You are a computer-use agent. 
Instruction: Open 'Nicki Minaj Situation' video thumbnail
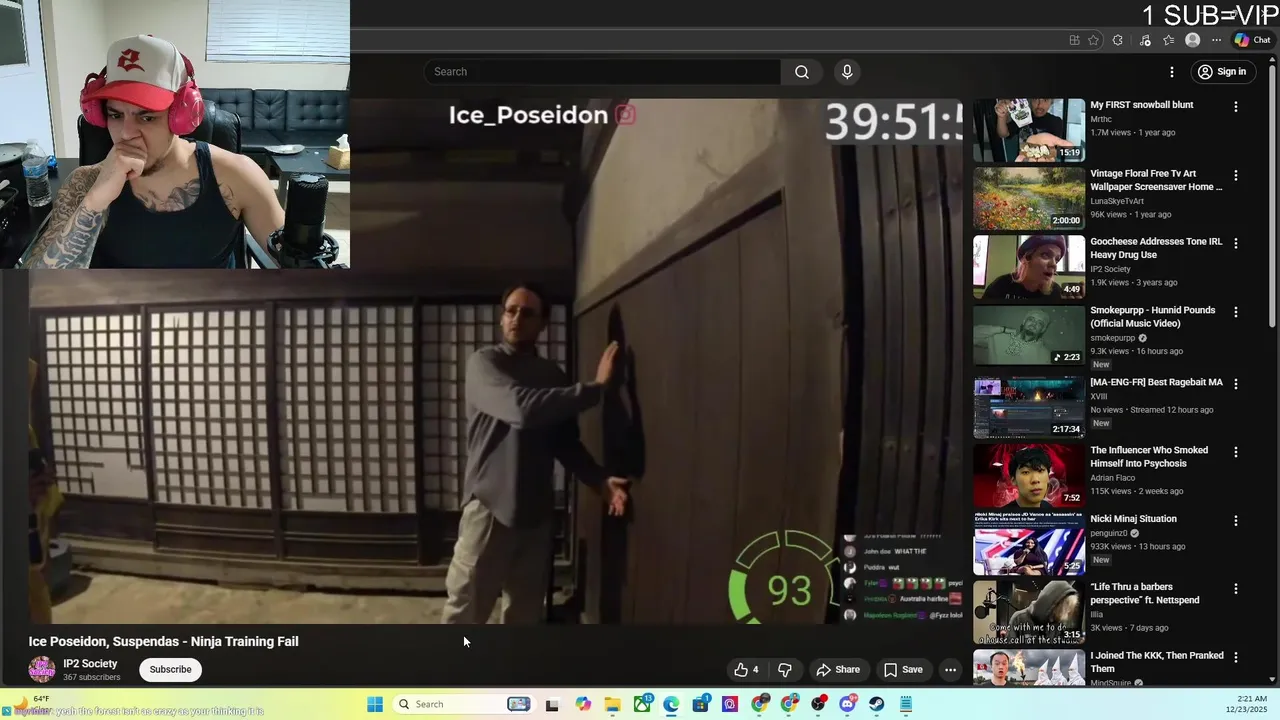pyautogui.click(x=1028, y=544)
